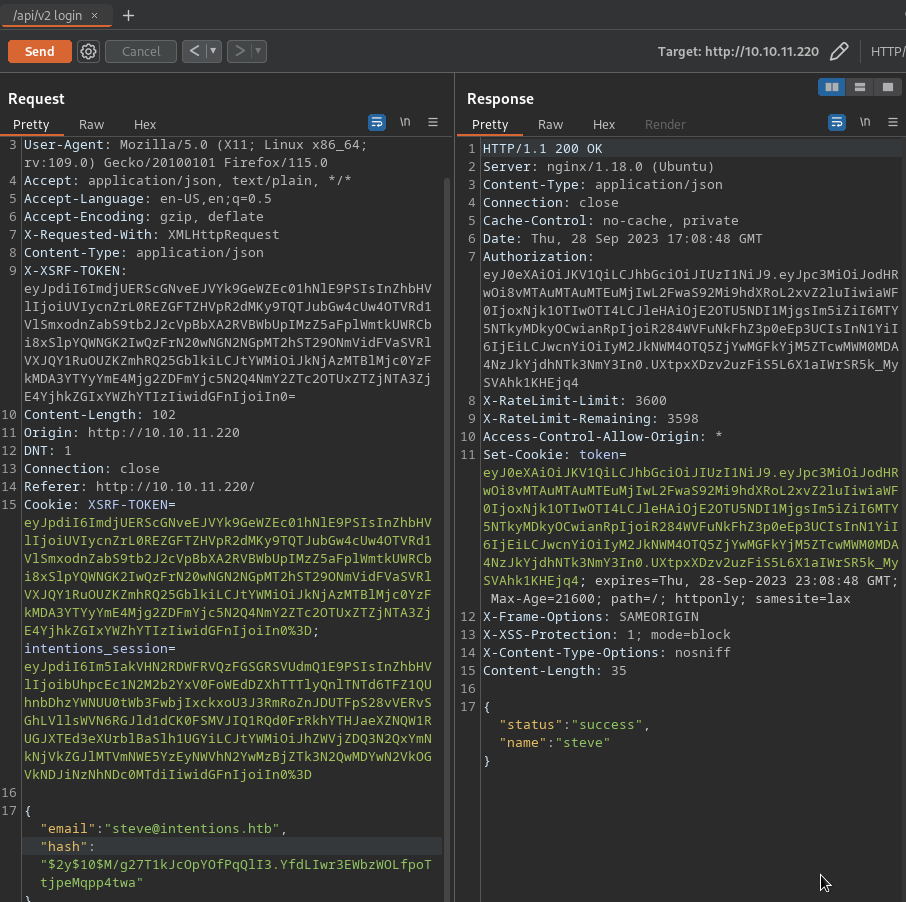This screenshot has height=902, width=906.
Task: Expand the forward history dropdown arrow
Action: (x=258, y=51)
